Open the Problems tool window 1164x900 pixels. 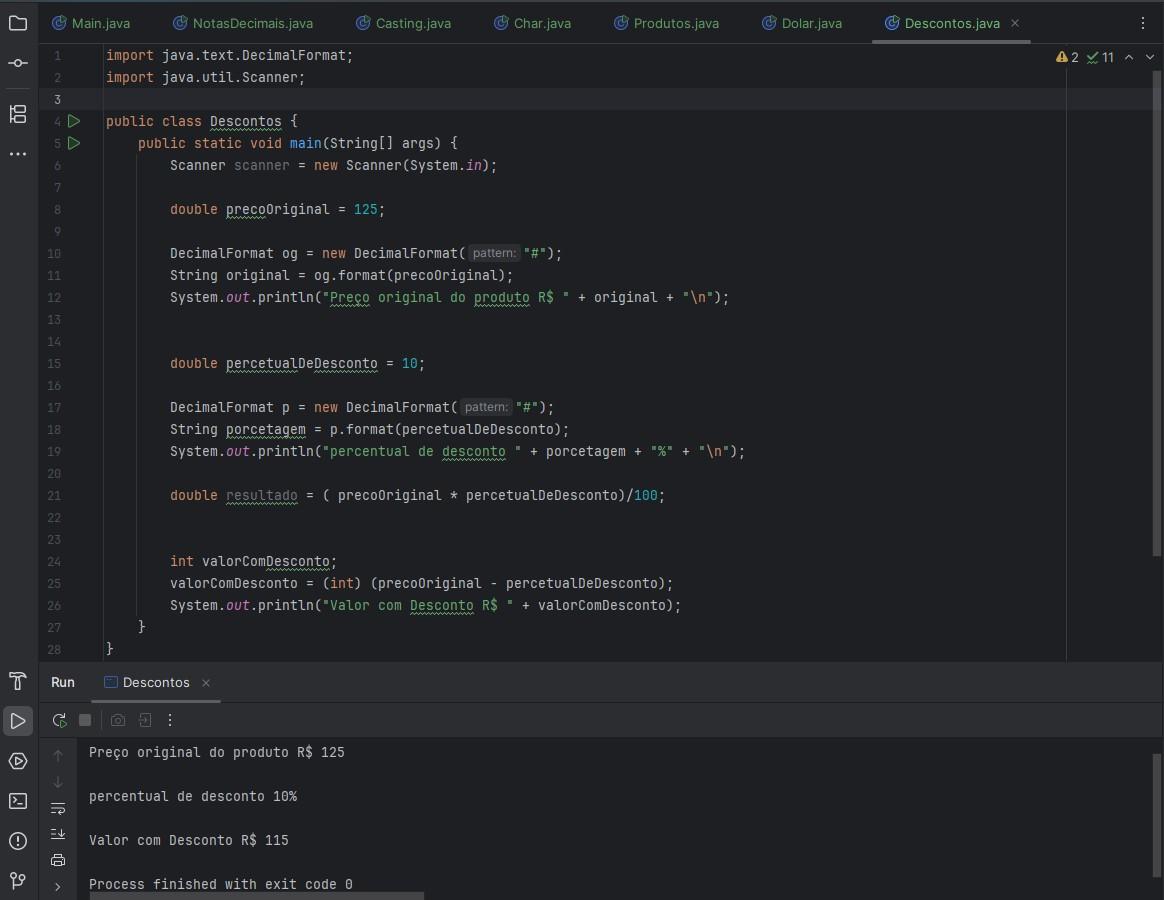[x=18, y=841]
